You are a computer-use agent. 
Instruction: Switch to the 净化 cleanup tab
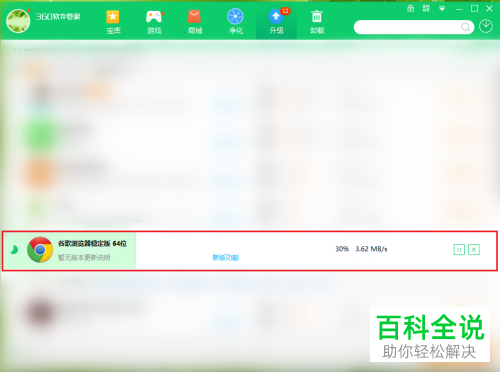point(235,22)
